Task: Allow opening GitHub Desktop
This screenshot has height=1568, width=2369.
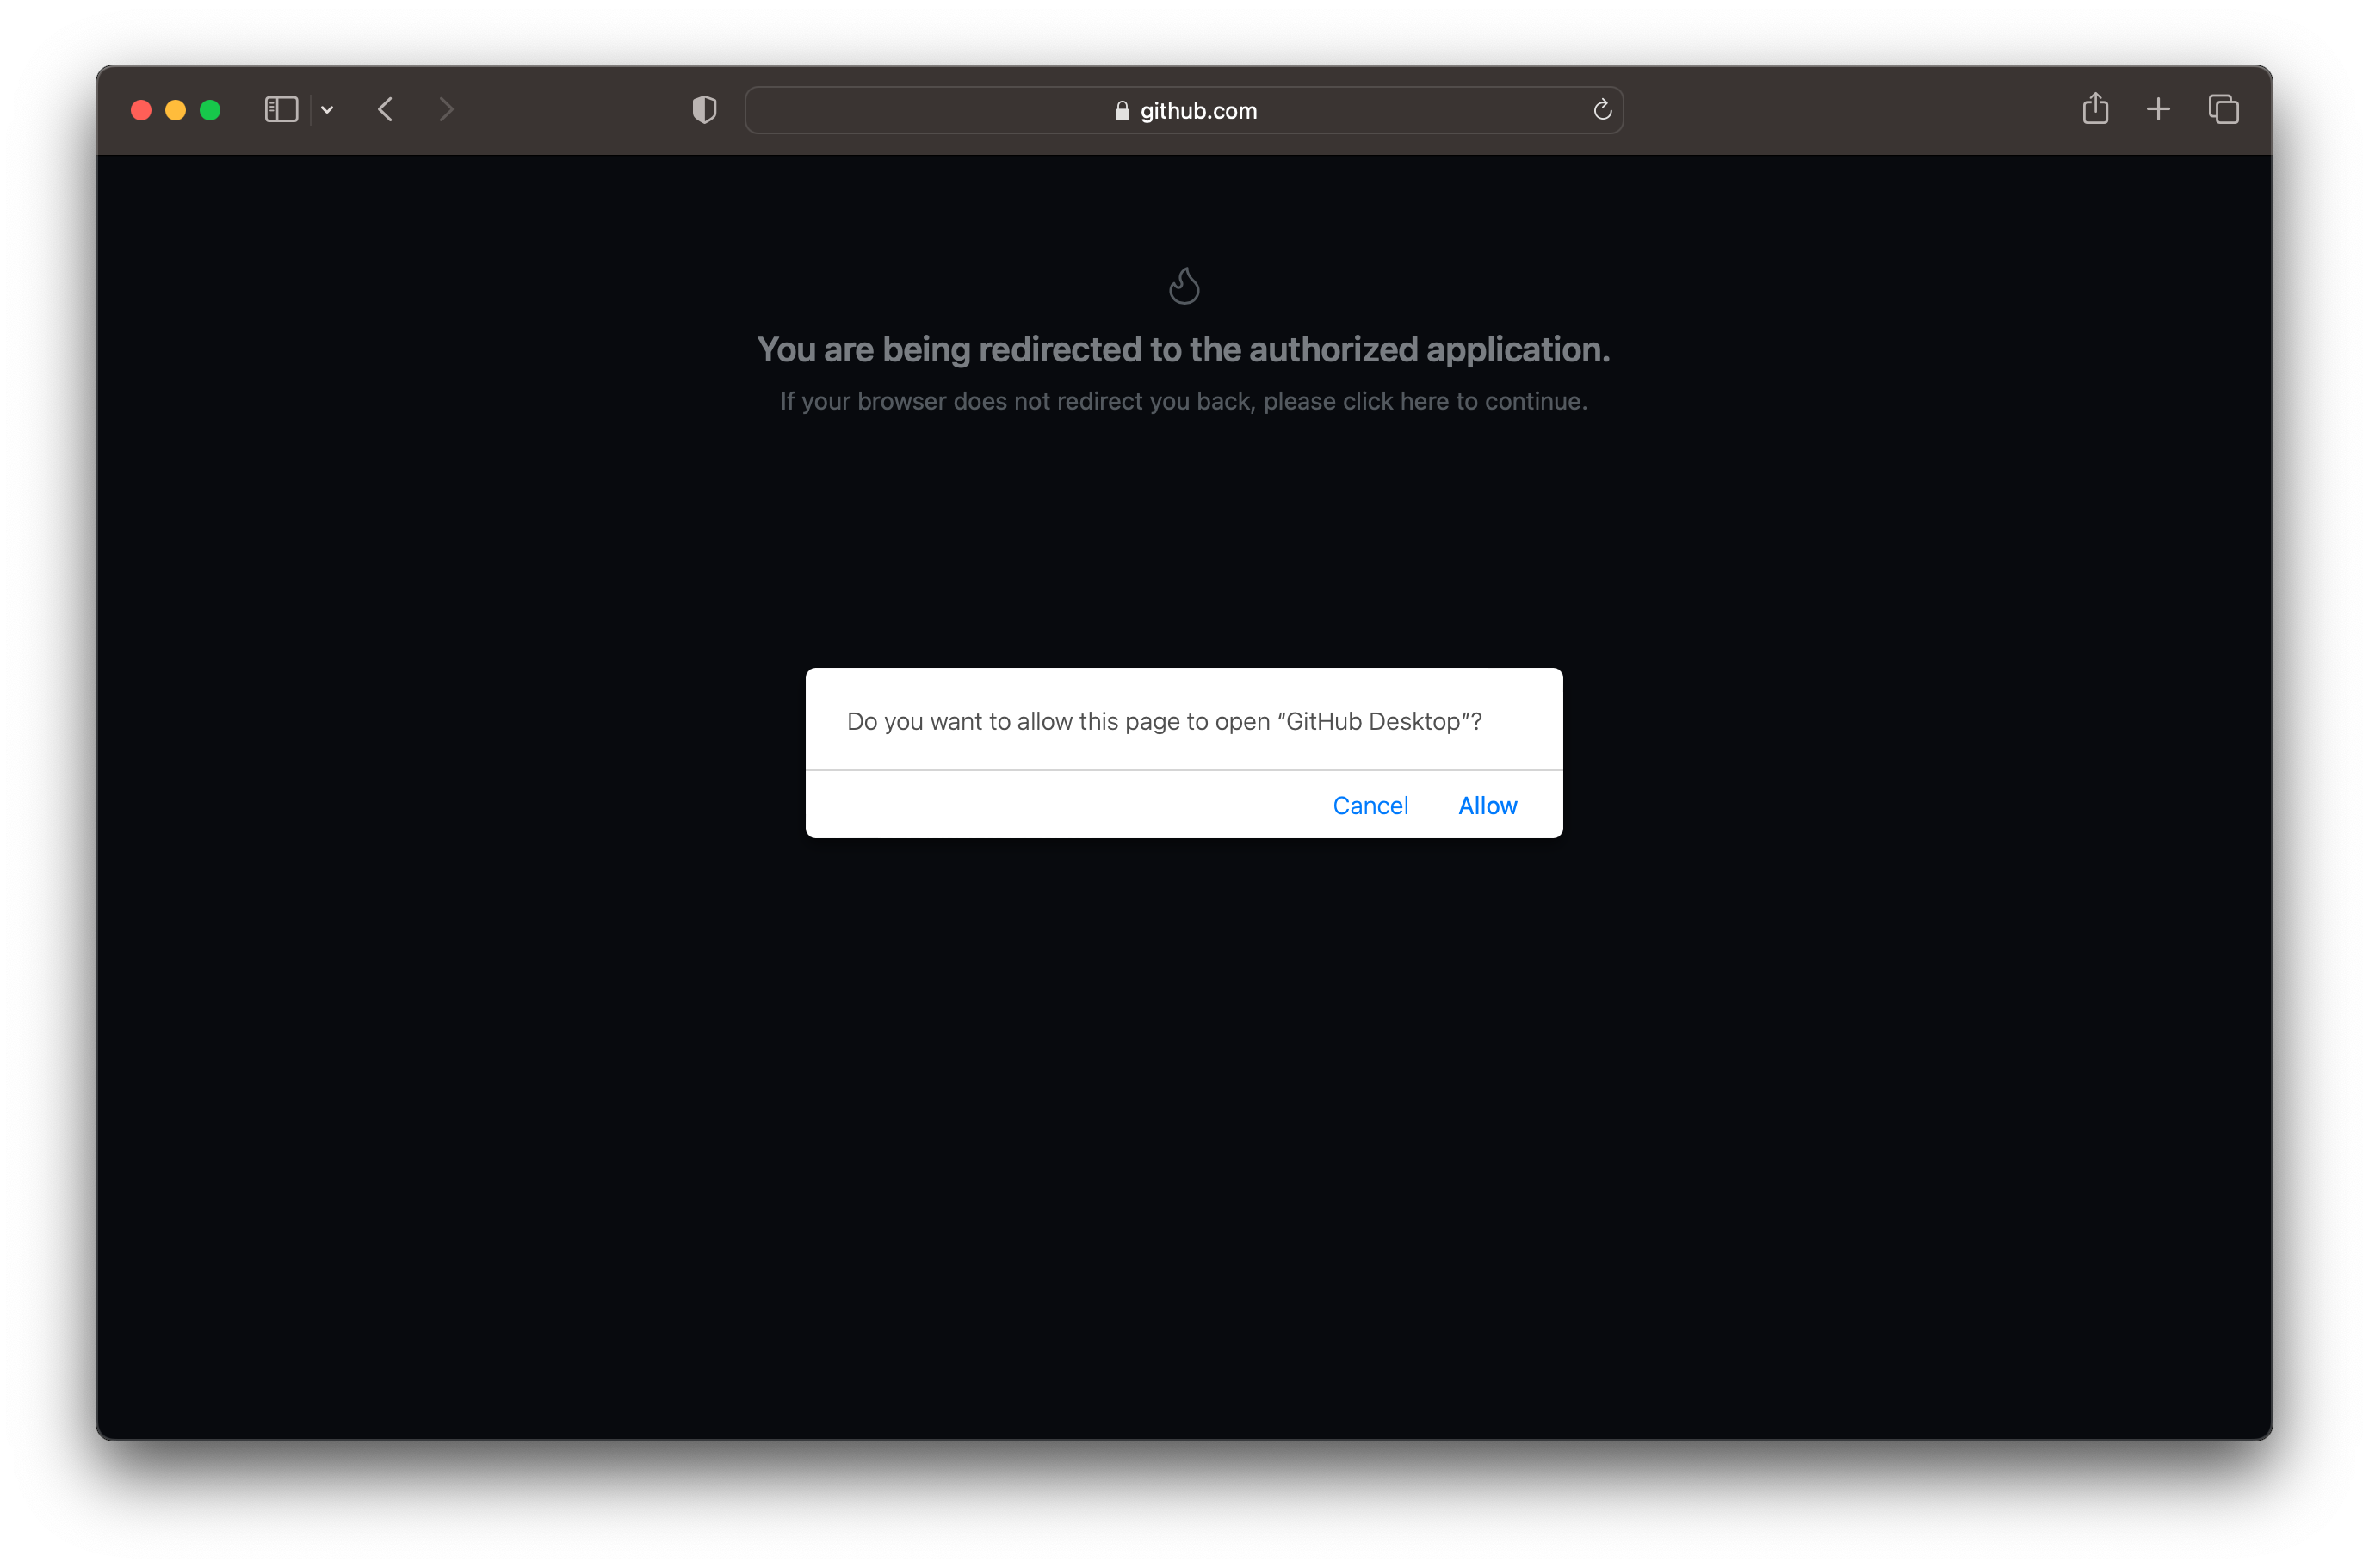Action: [1487, 805]
